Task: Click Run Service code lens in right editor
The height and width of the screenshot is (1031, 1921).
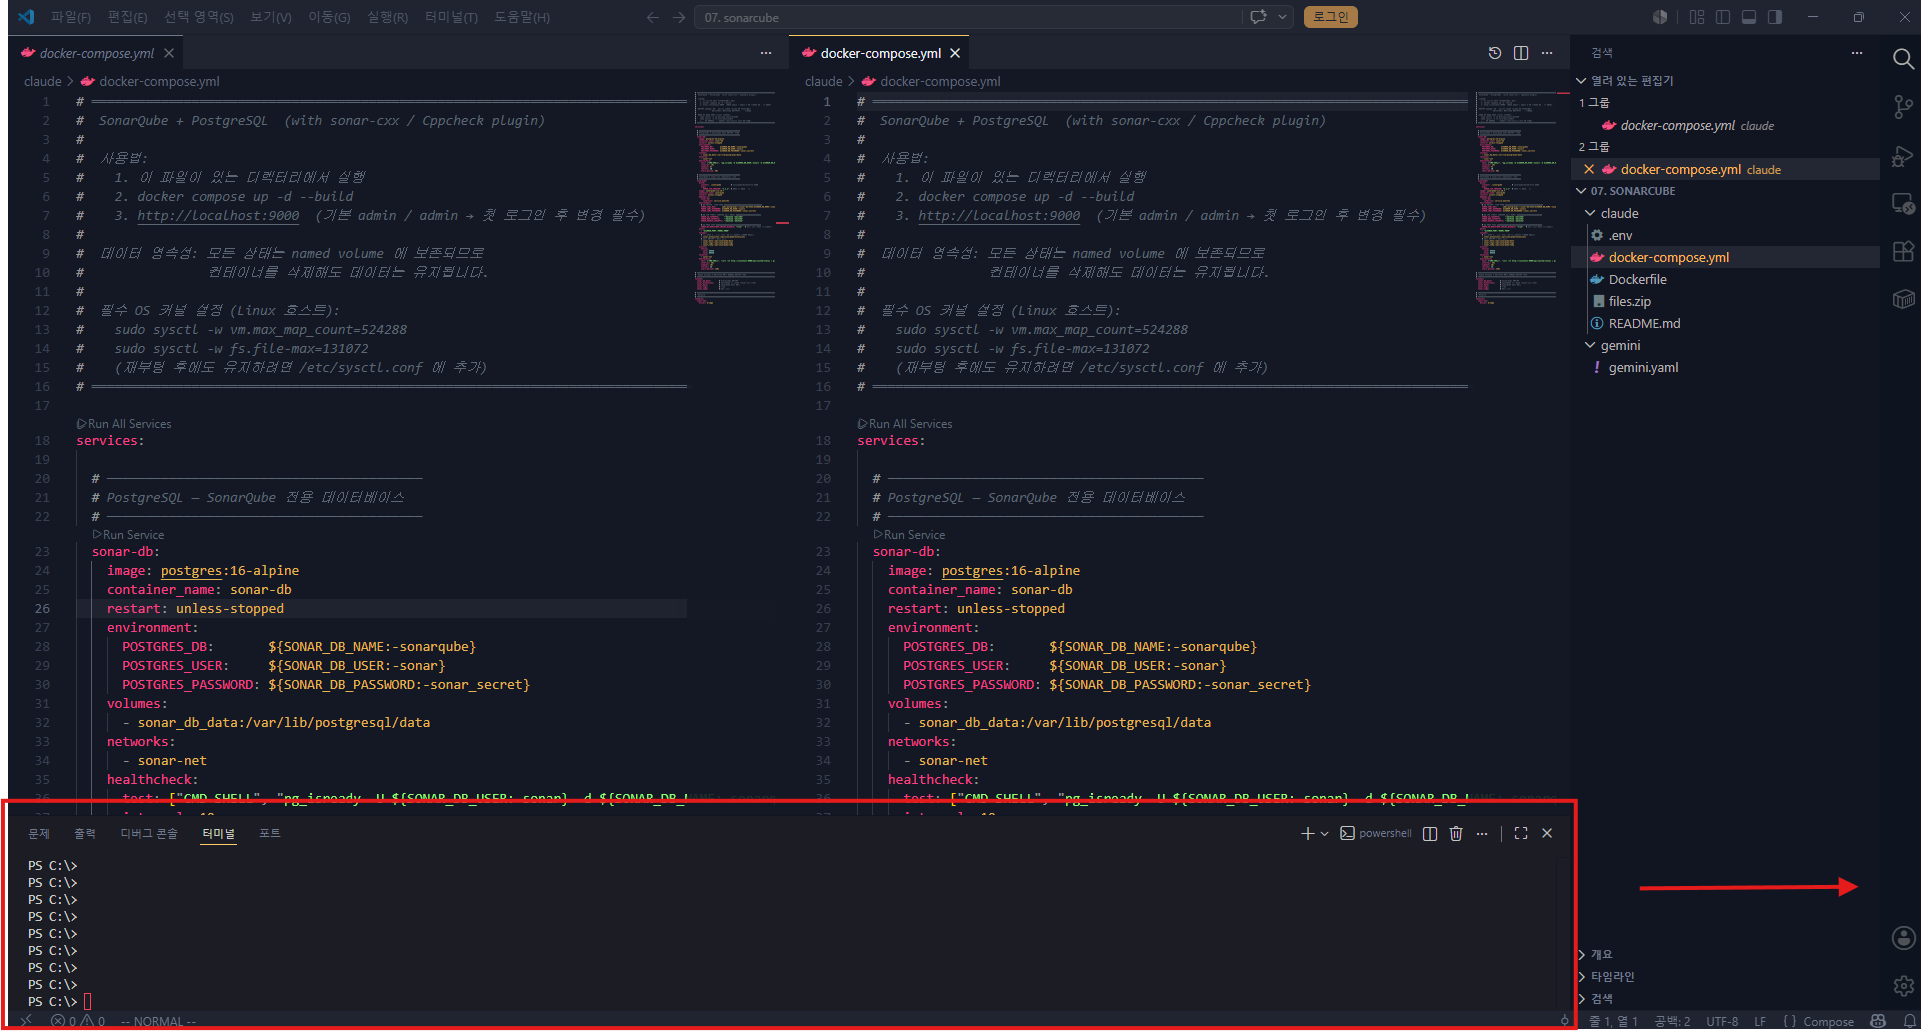Action: 909,535
